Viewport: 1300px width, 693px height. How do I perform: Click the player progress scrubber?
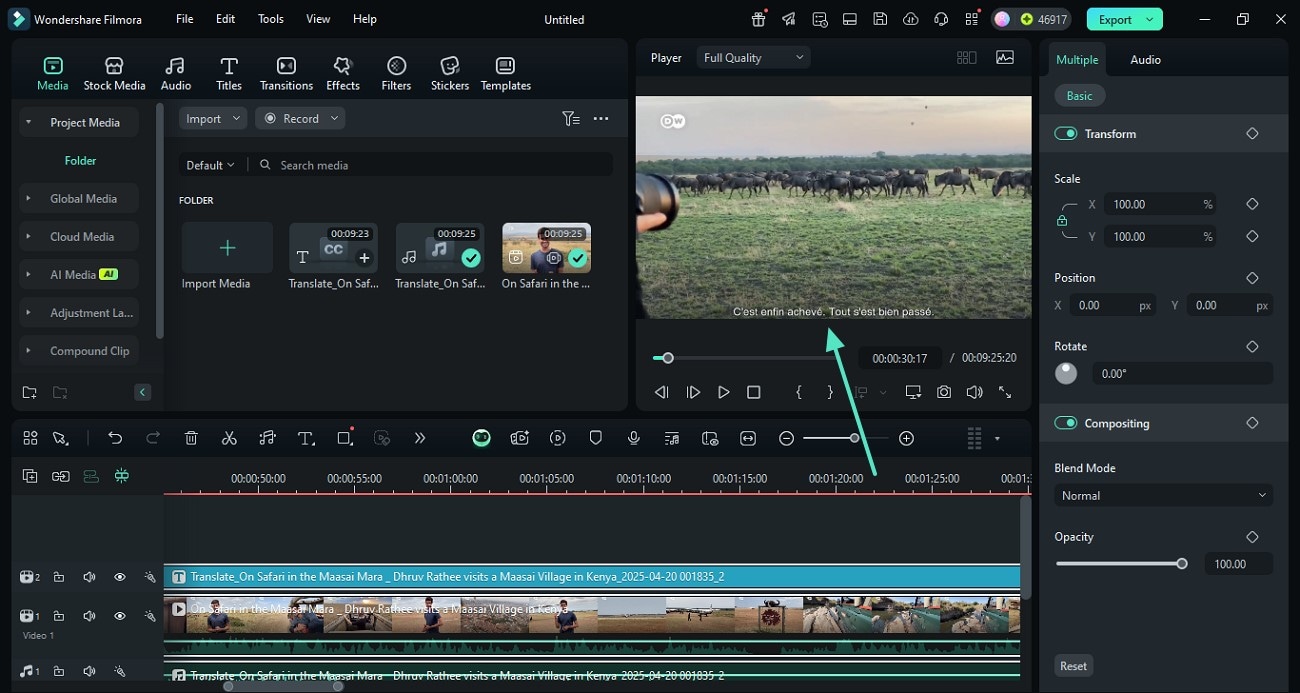(x=668, y=358)
